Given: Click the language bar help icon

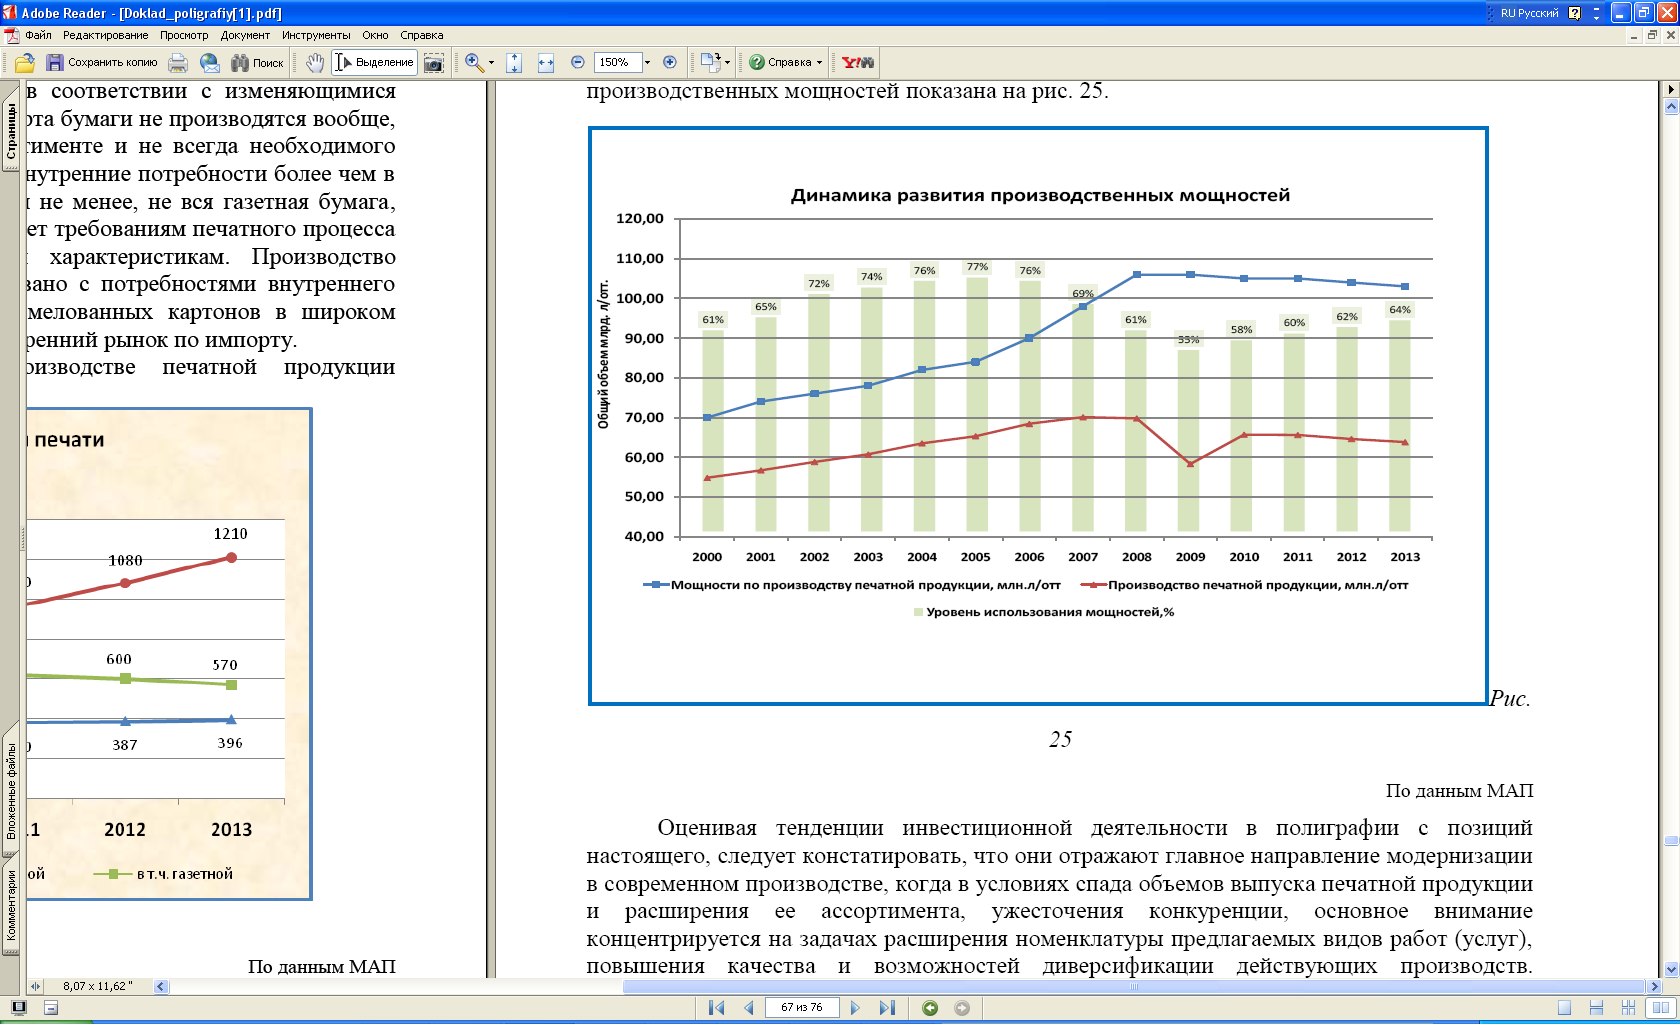Looking at the screenshot, I should pyautogui.click(x=1575, y=13).
